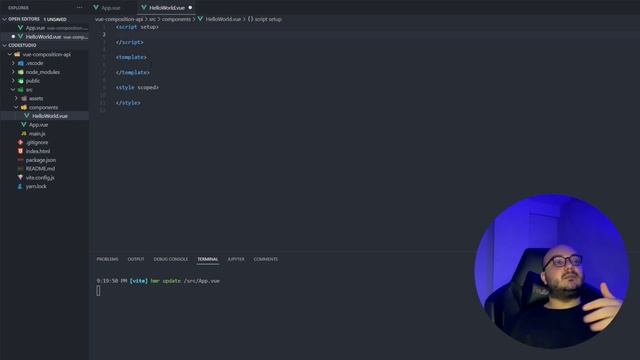The height and width of the screenshot is (360, 640).
Task: Click Vue icon beside HelloWorld.vue tree row
Action: coord(27,116)
